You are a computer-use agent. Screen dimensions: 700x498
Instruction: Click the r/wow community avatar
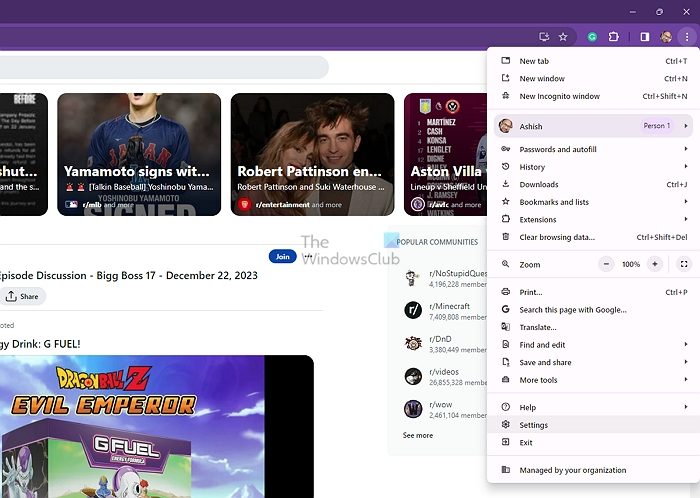pyautogui.click(x=413, y=409)
